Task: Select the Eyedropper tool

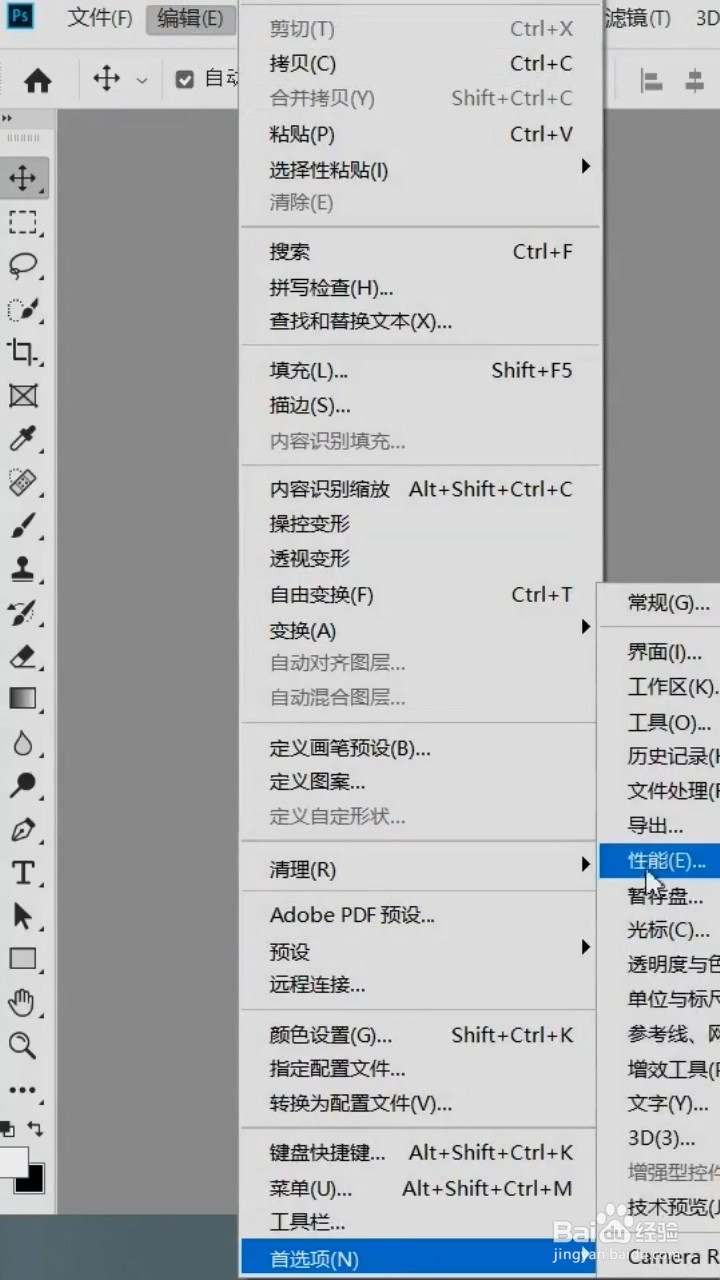Action: click(23, 438)
